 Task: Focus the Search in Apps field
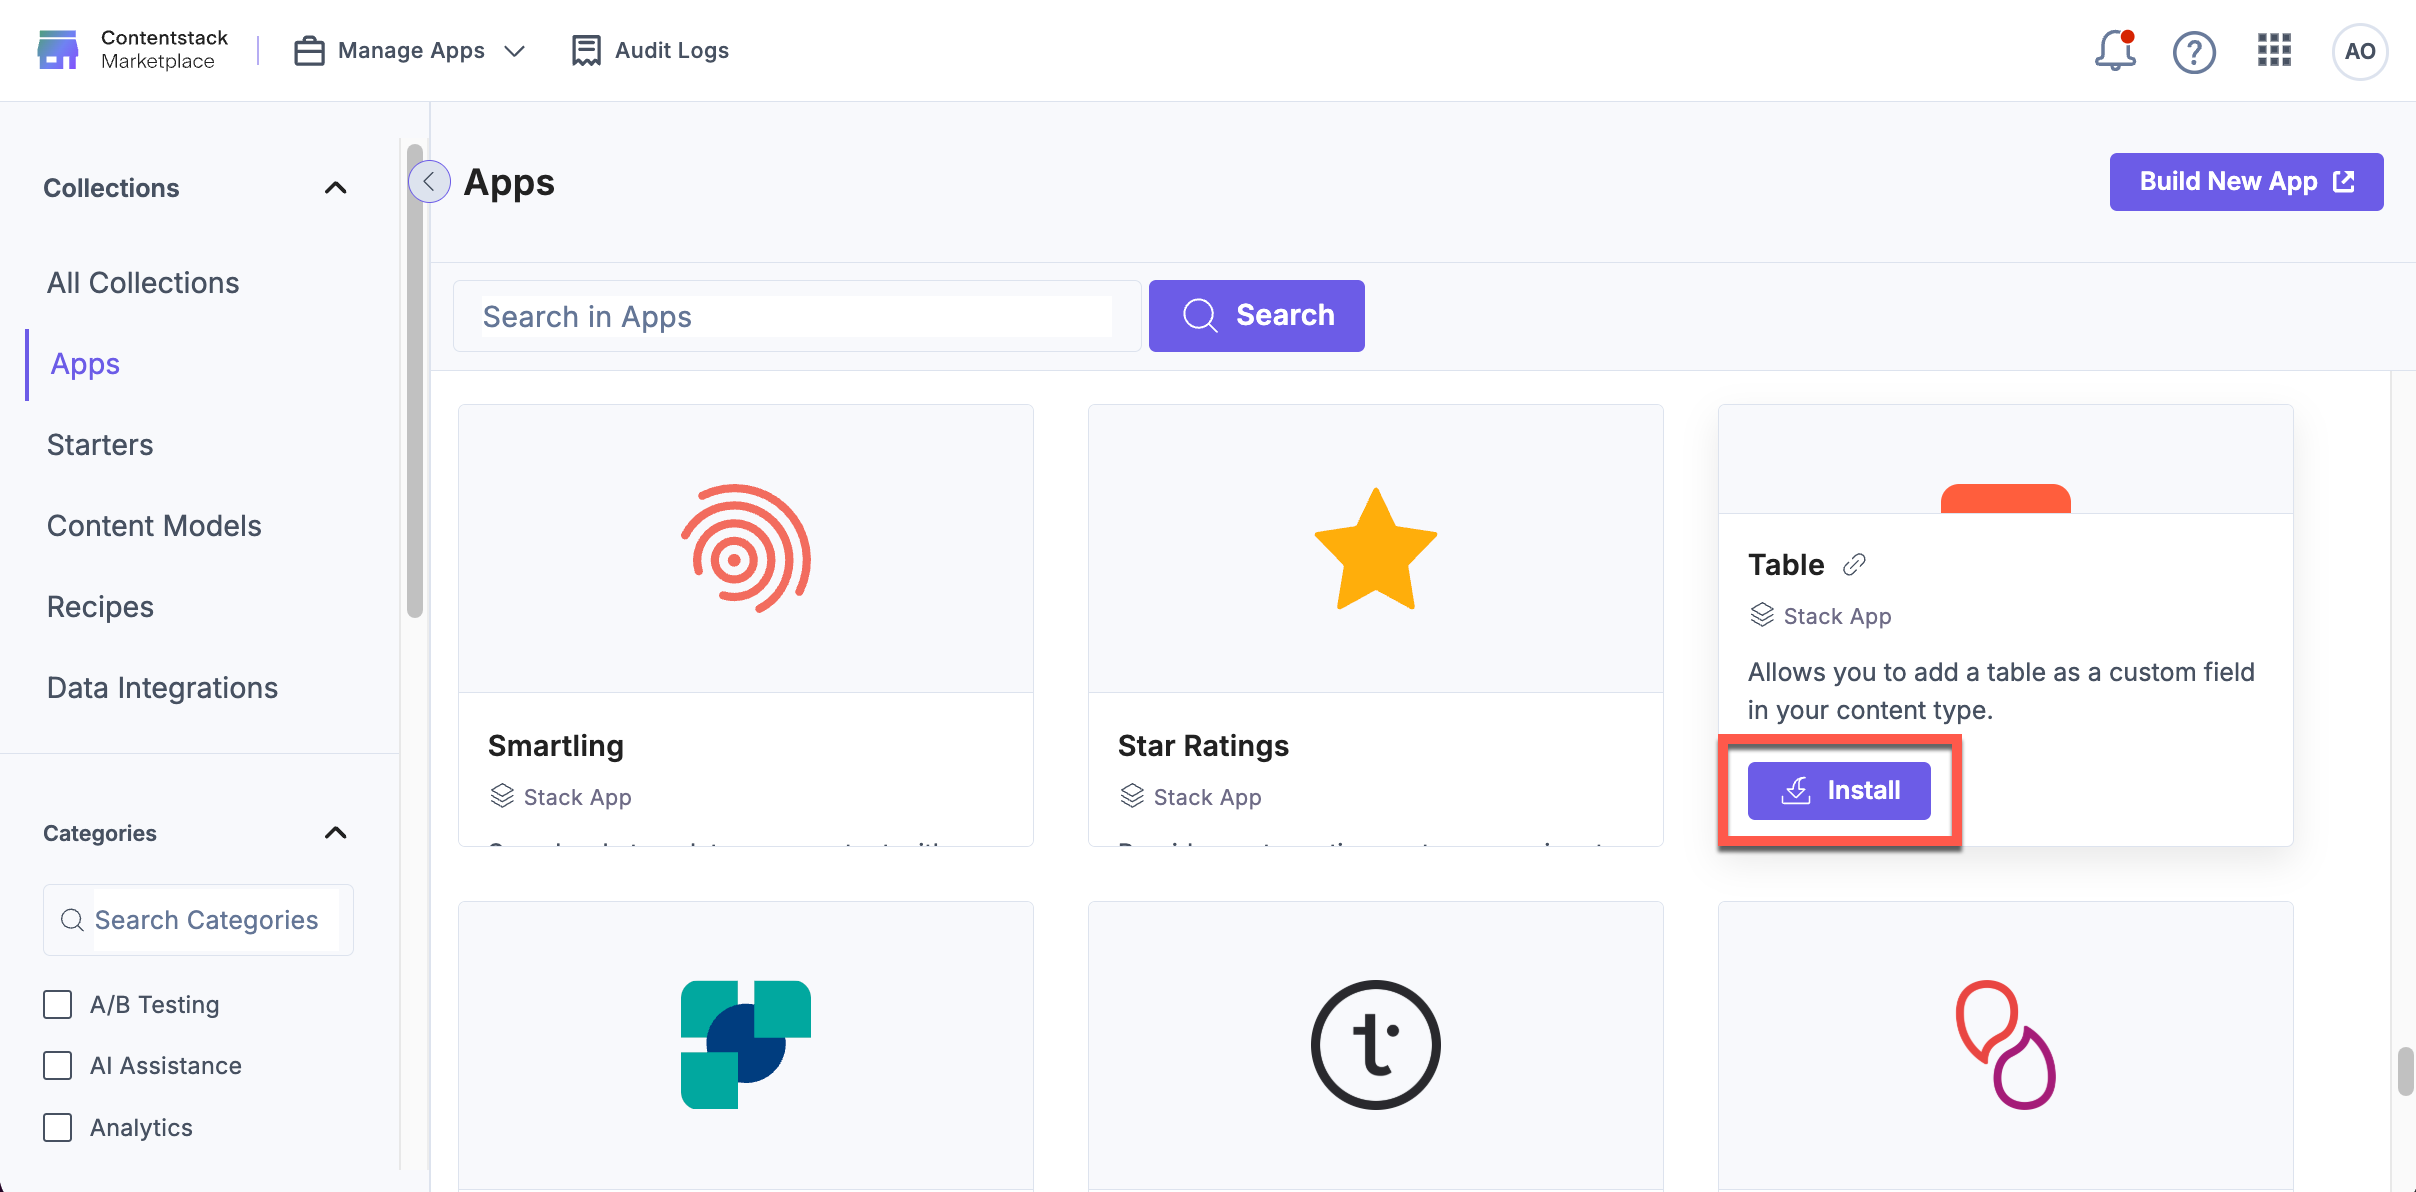(x=797, y=316)
